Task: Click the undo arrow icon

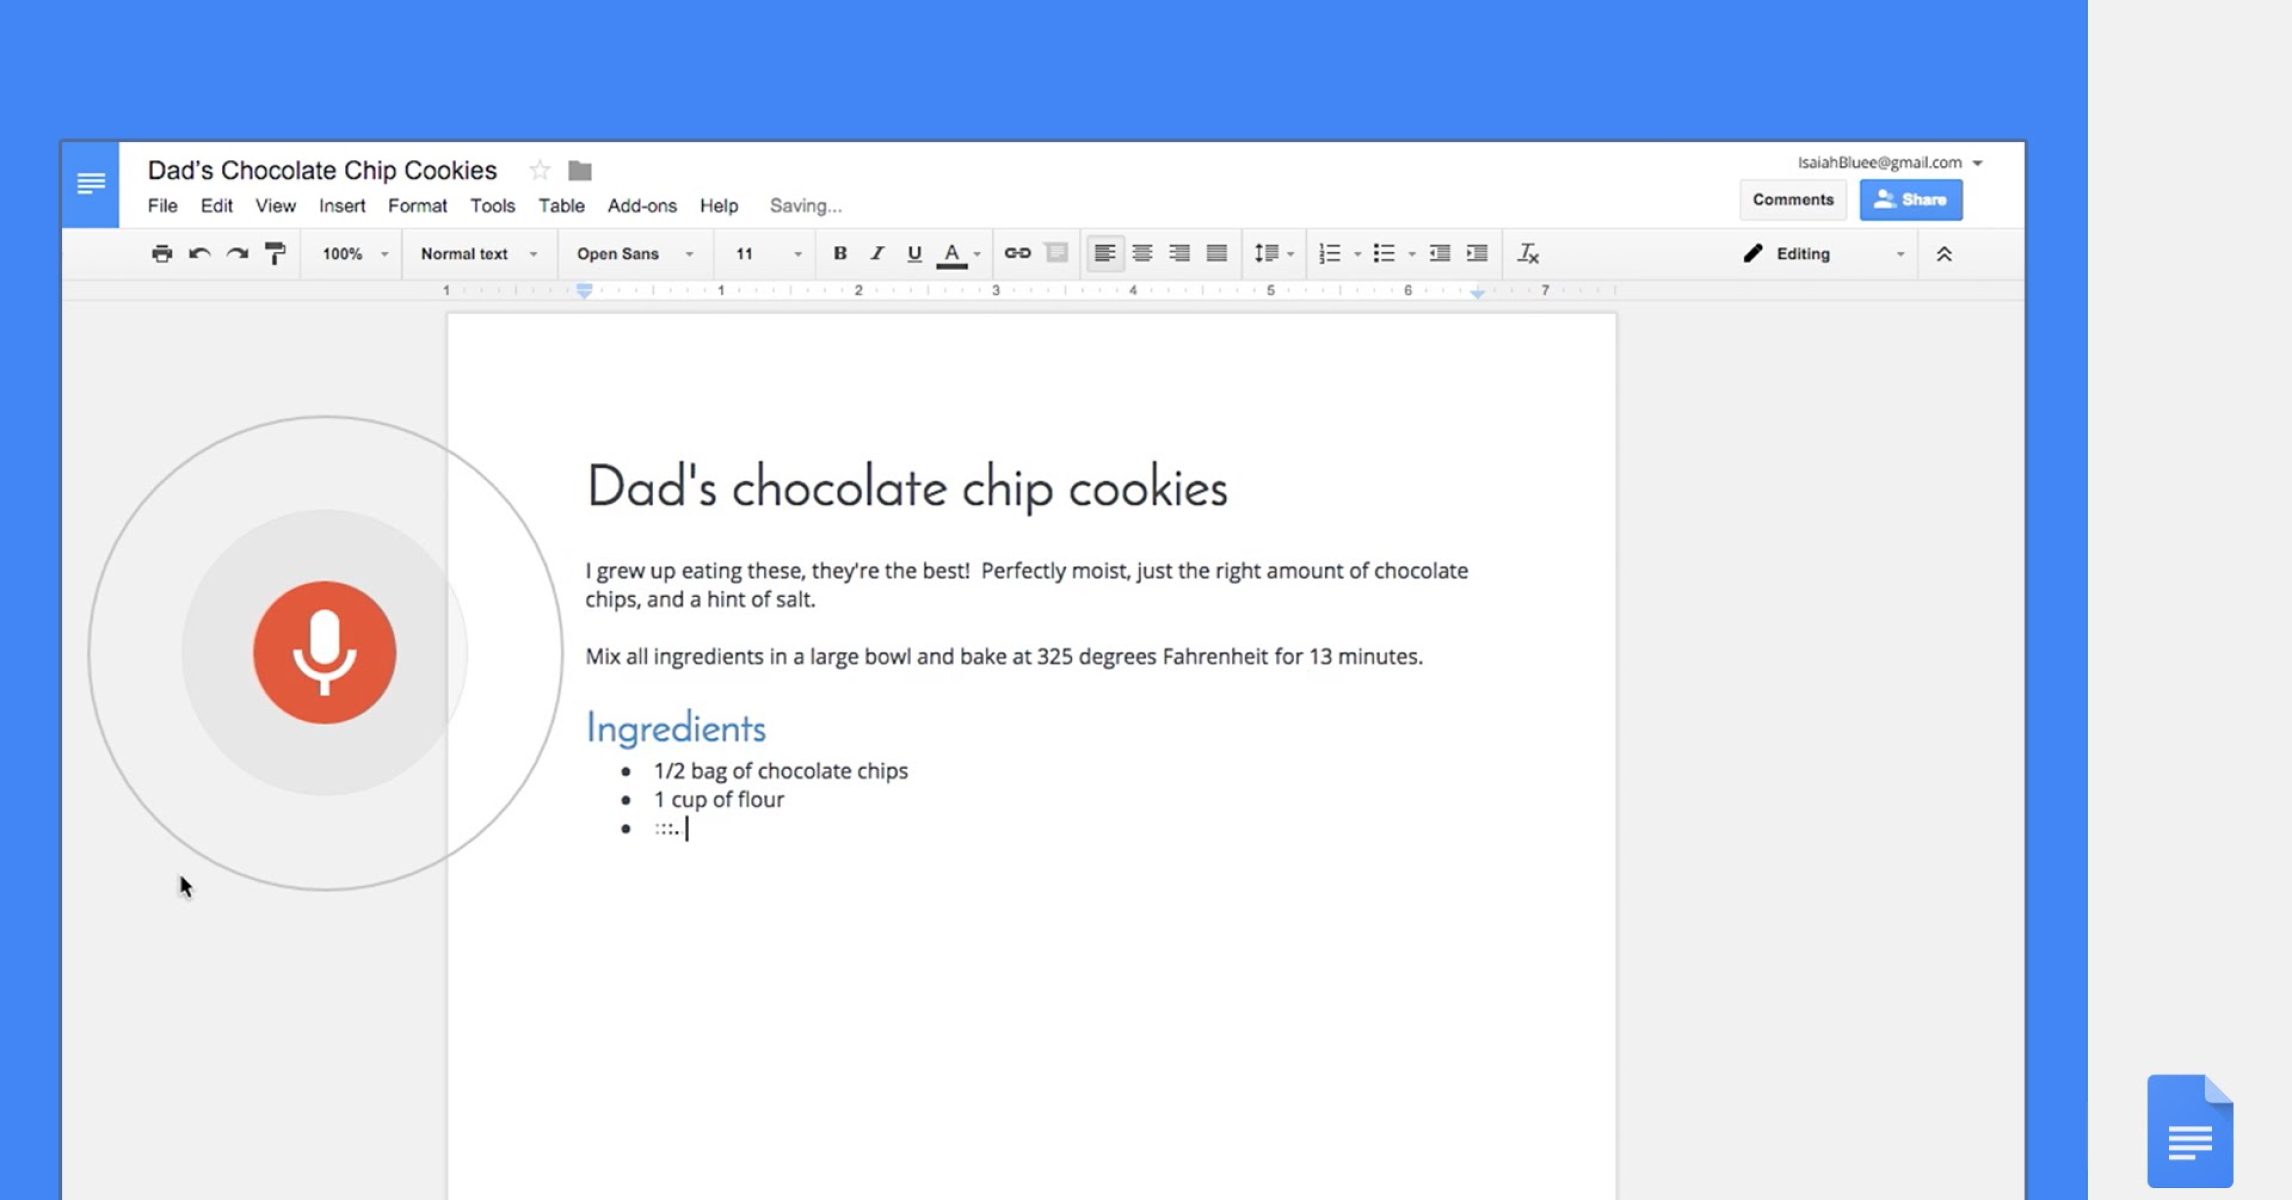Action: coord(199,254)
